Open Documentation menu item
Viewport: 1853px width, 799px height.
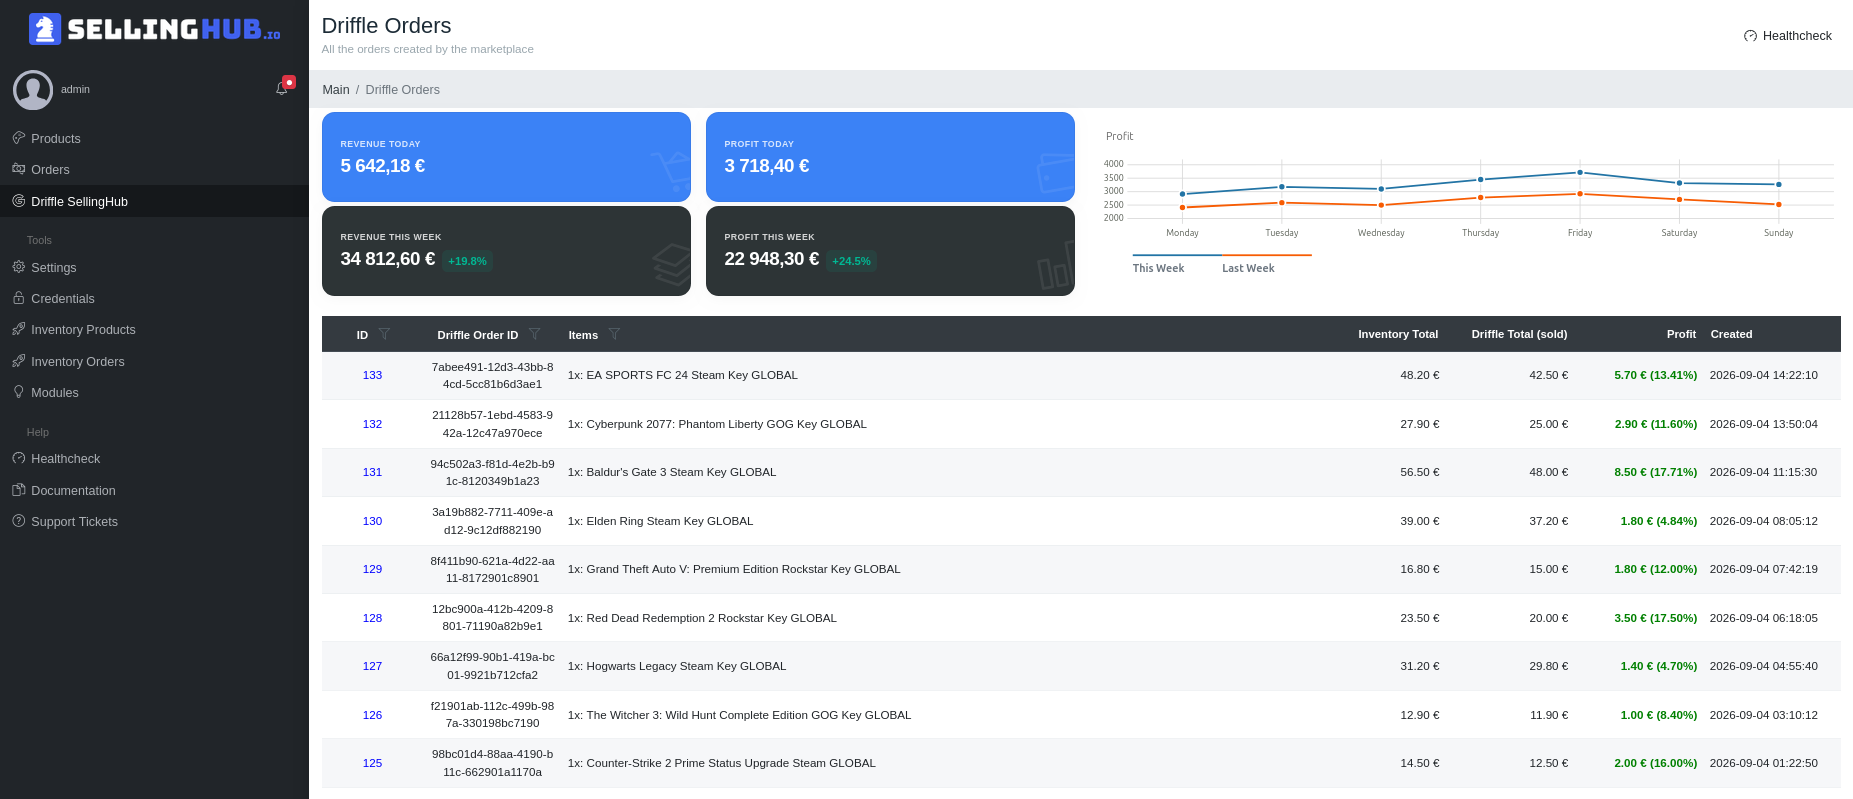click(73, 490)
